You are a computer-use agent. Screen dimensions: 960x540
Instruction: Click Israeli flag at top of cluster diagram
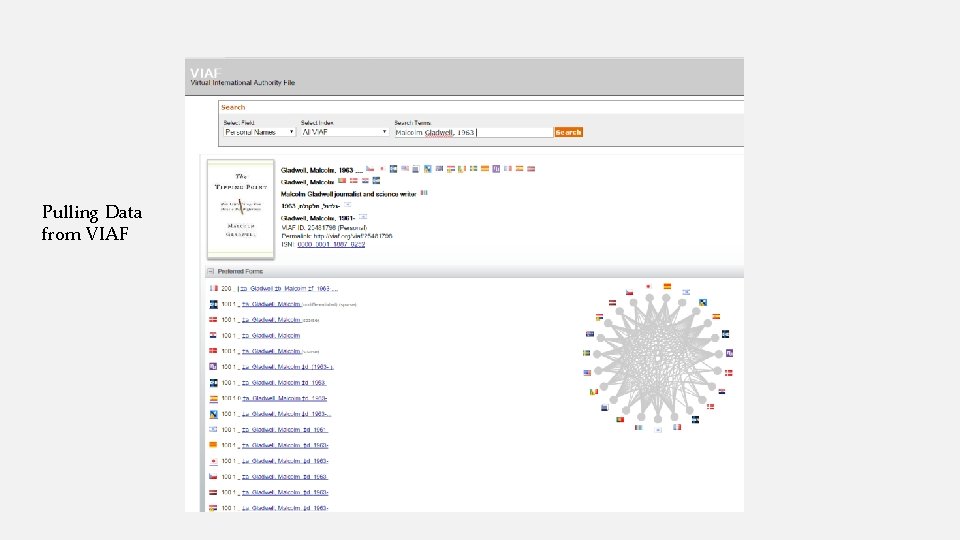pos(686,292)
